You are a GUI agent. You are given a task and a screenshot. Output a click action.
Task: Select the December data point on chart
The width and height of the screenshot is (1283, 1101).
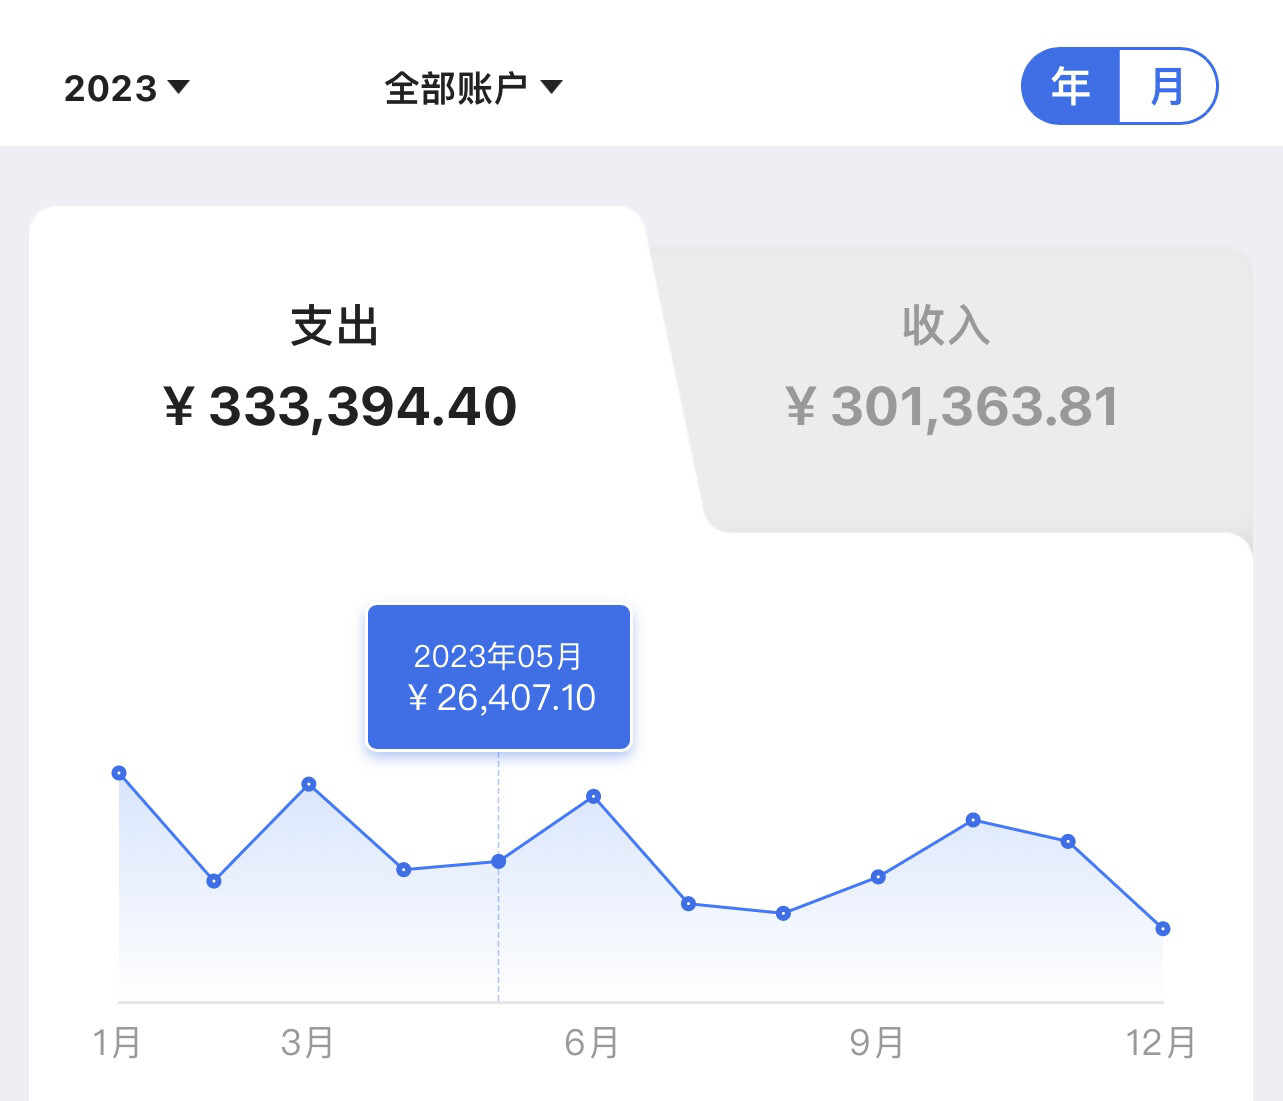1163,929
